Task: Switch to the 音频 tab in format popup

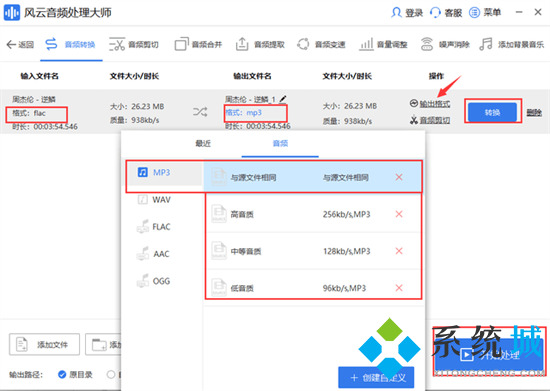Action: [280, 143]
